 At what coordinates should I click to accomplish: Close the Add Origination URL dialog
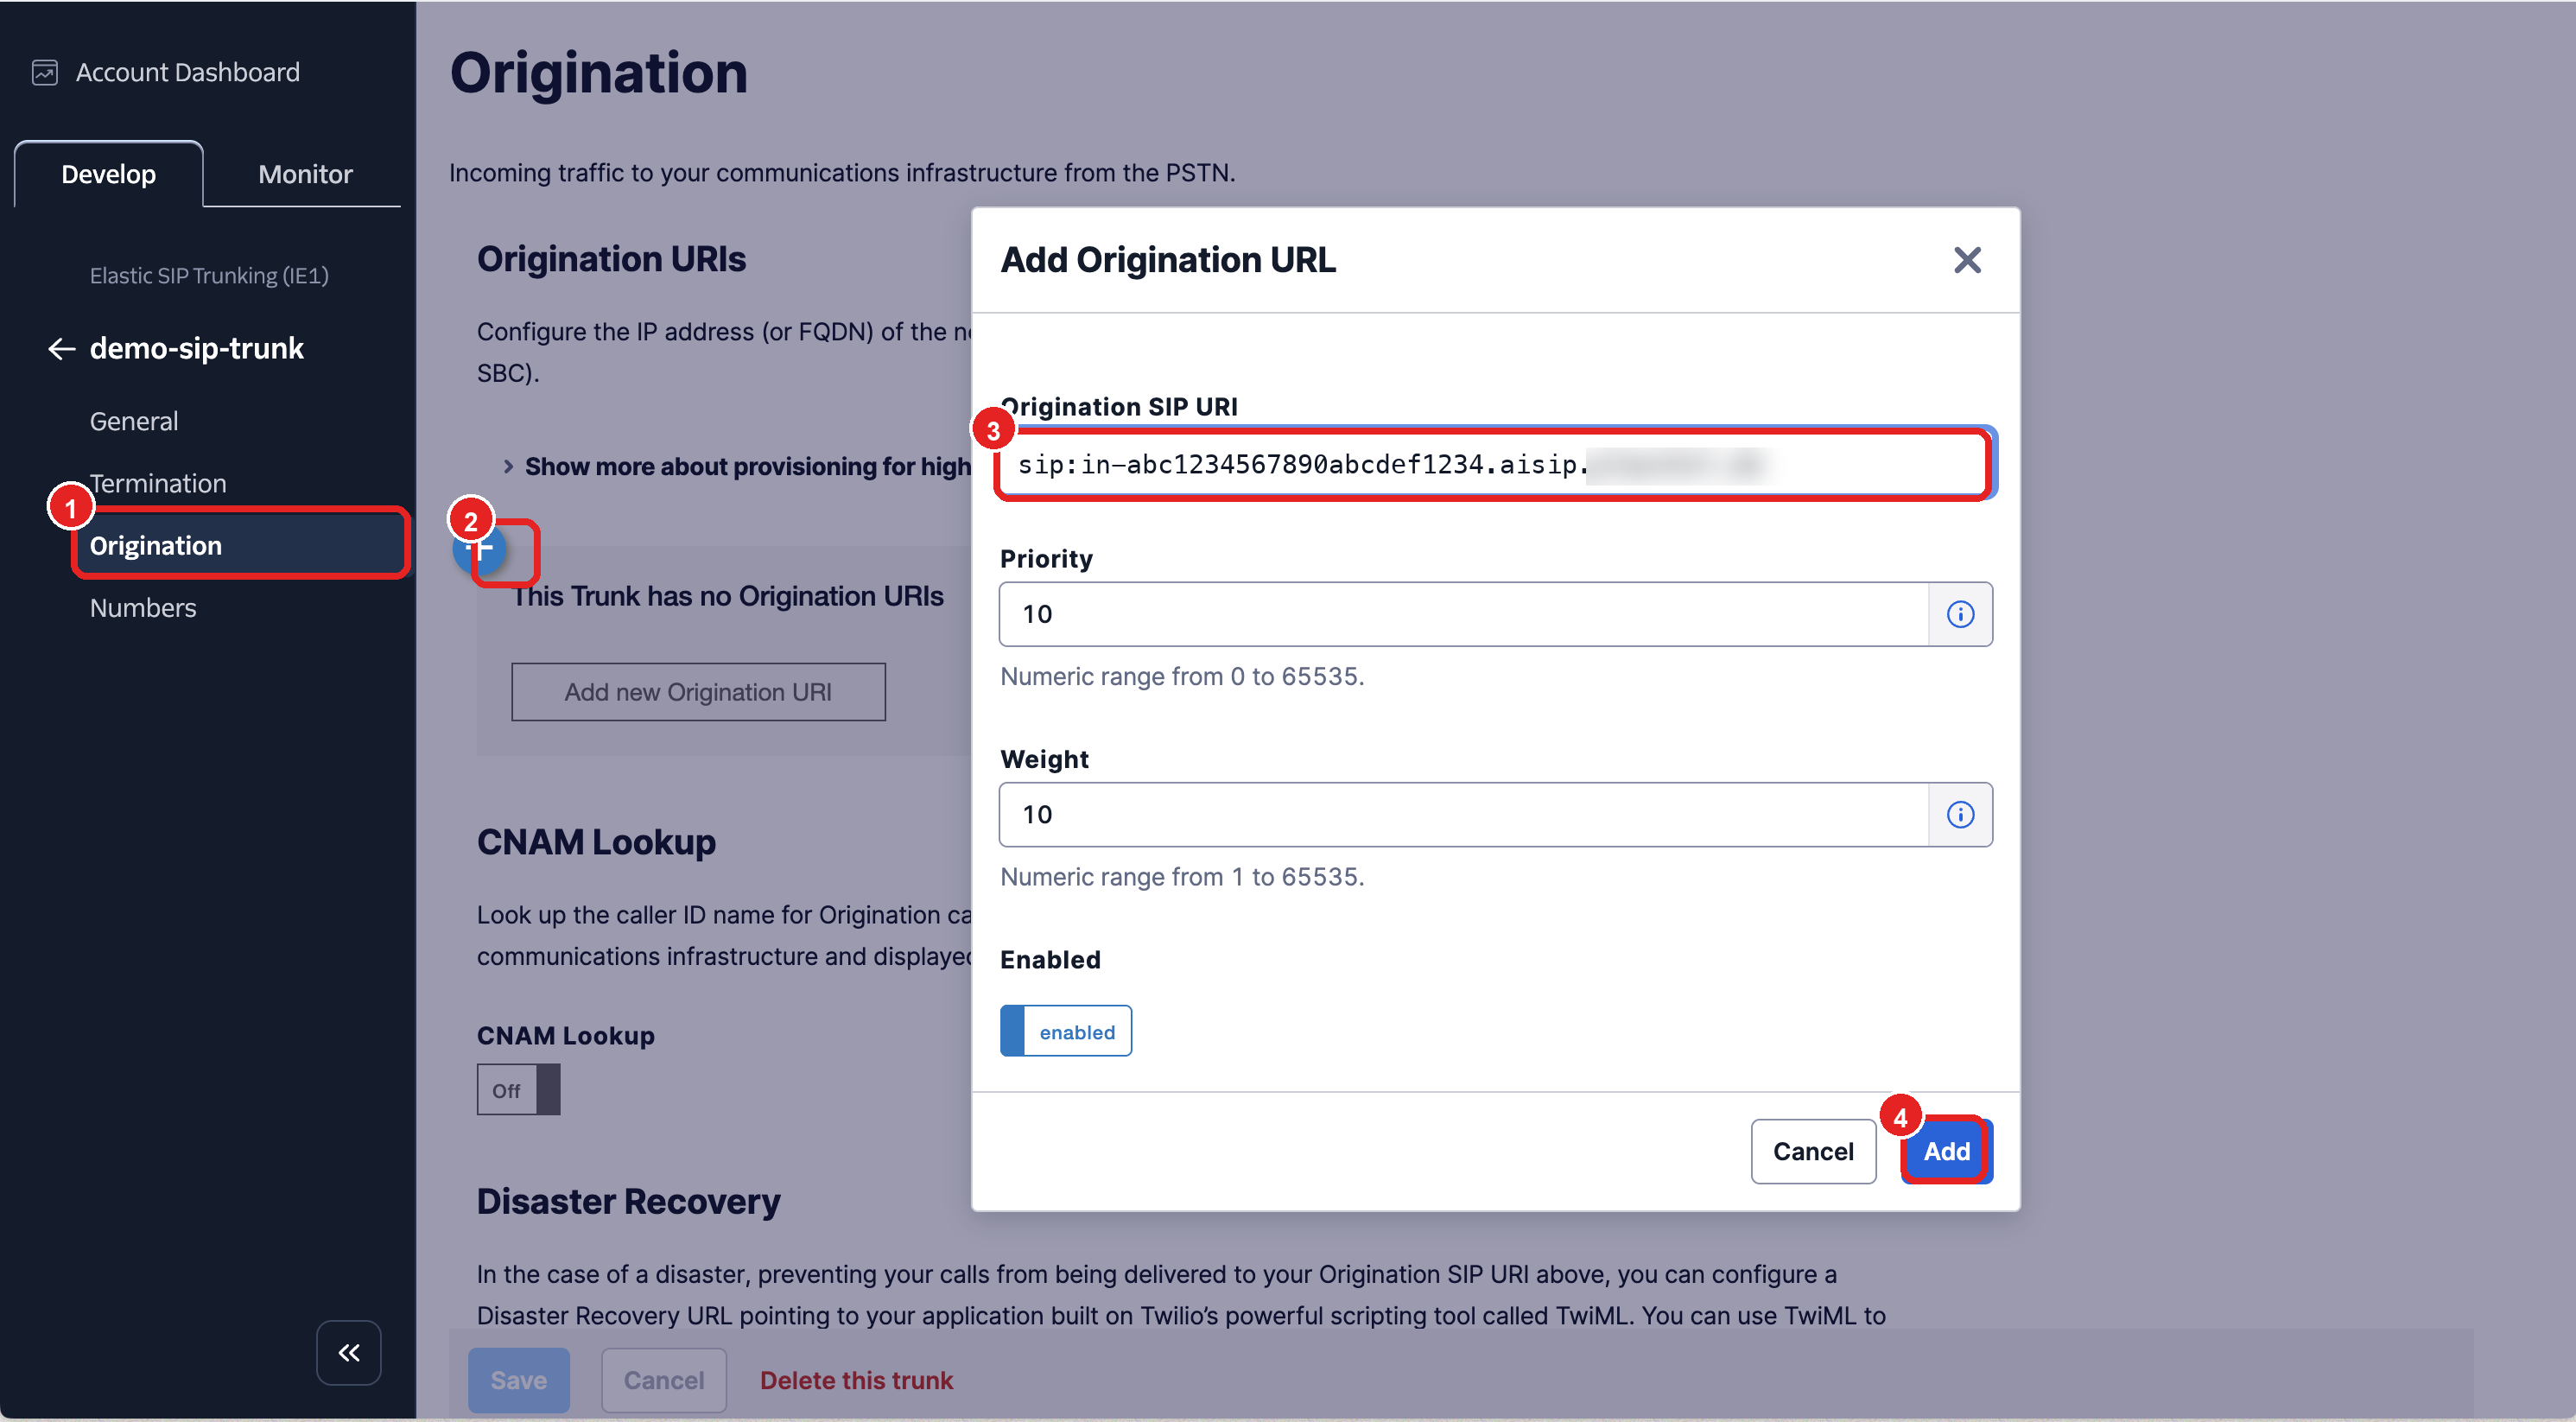coord(1966,260)
